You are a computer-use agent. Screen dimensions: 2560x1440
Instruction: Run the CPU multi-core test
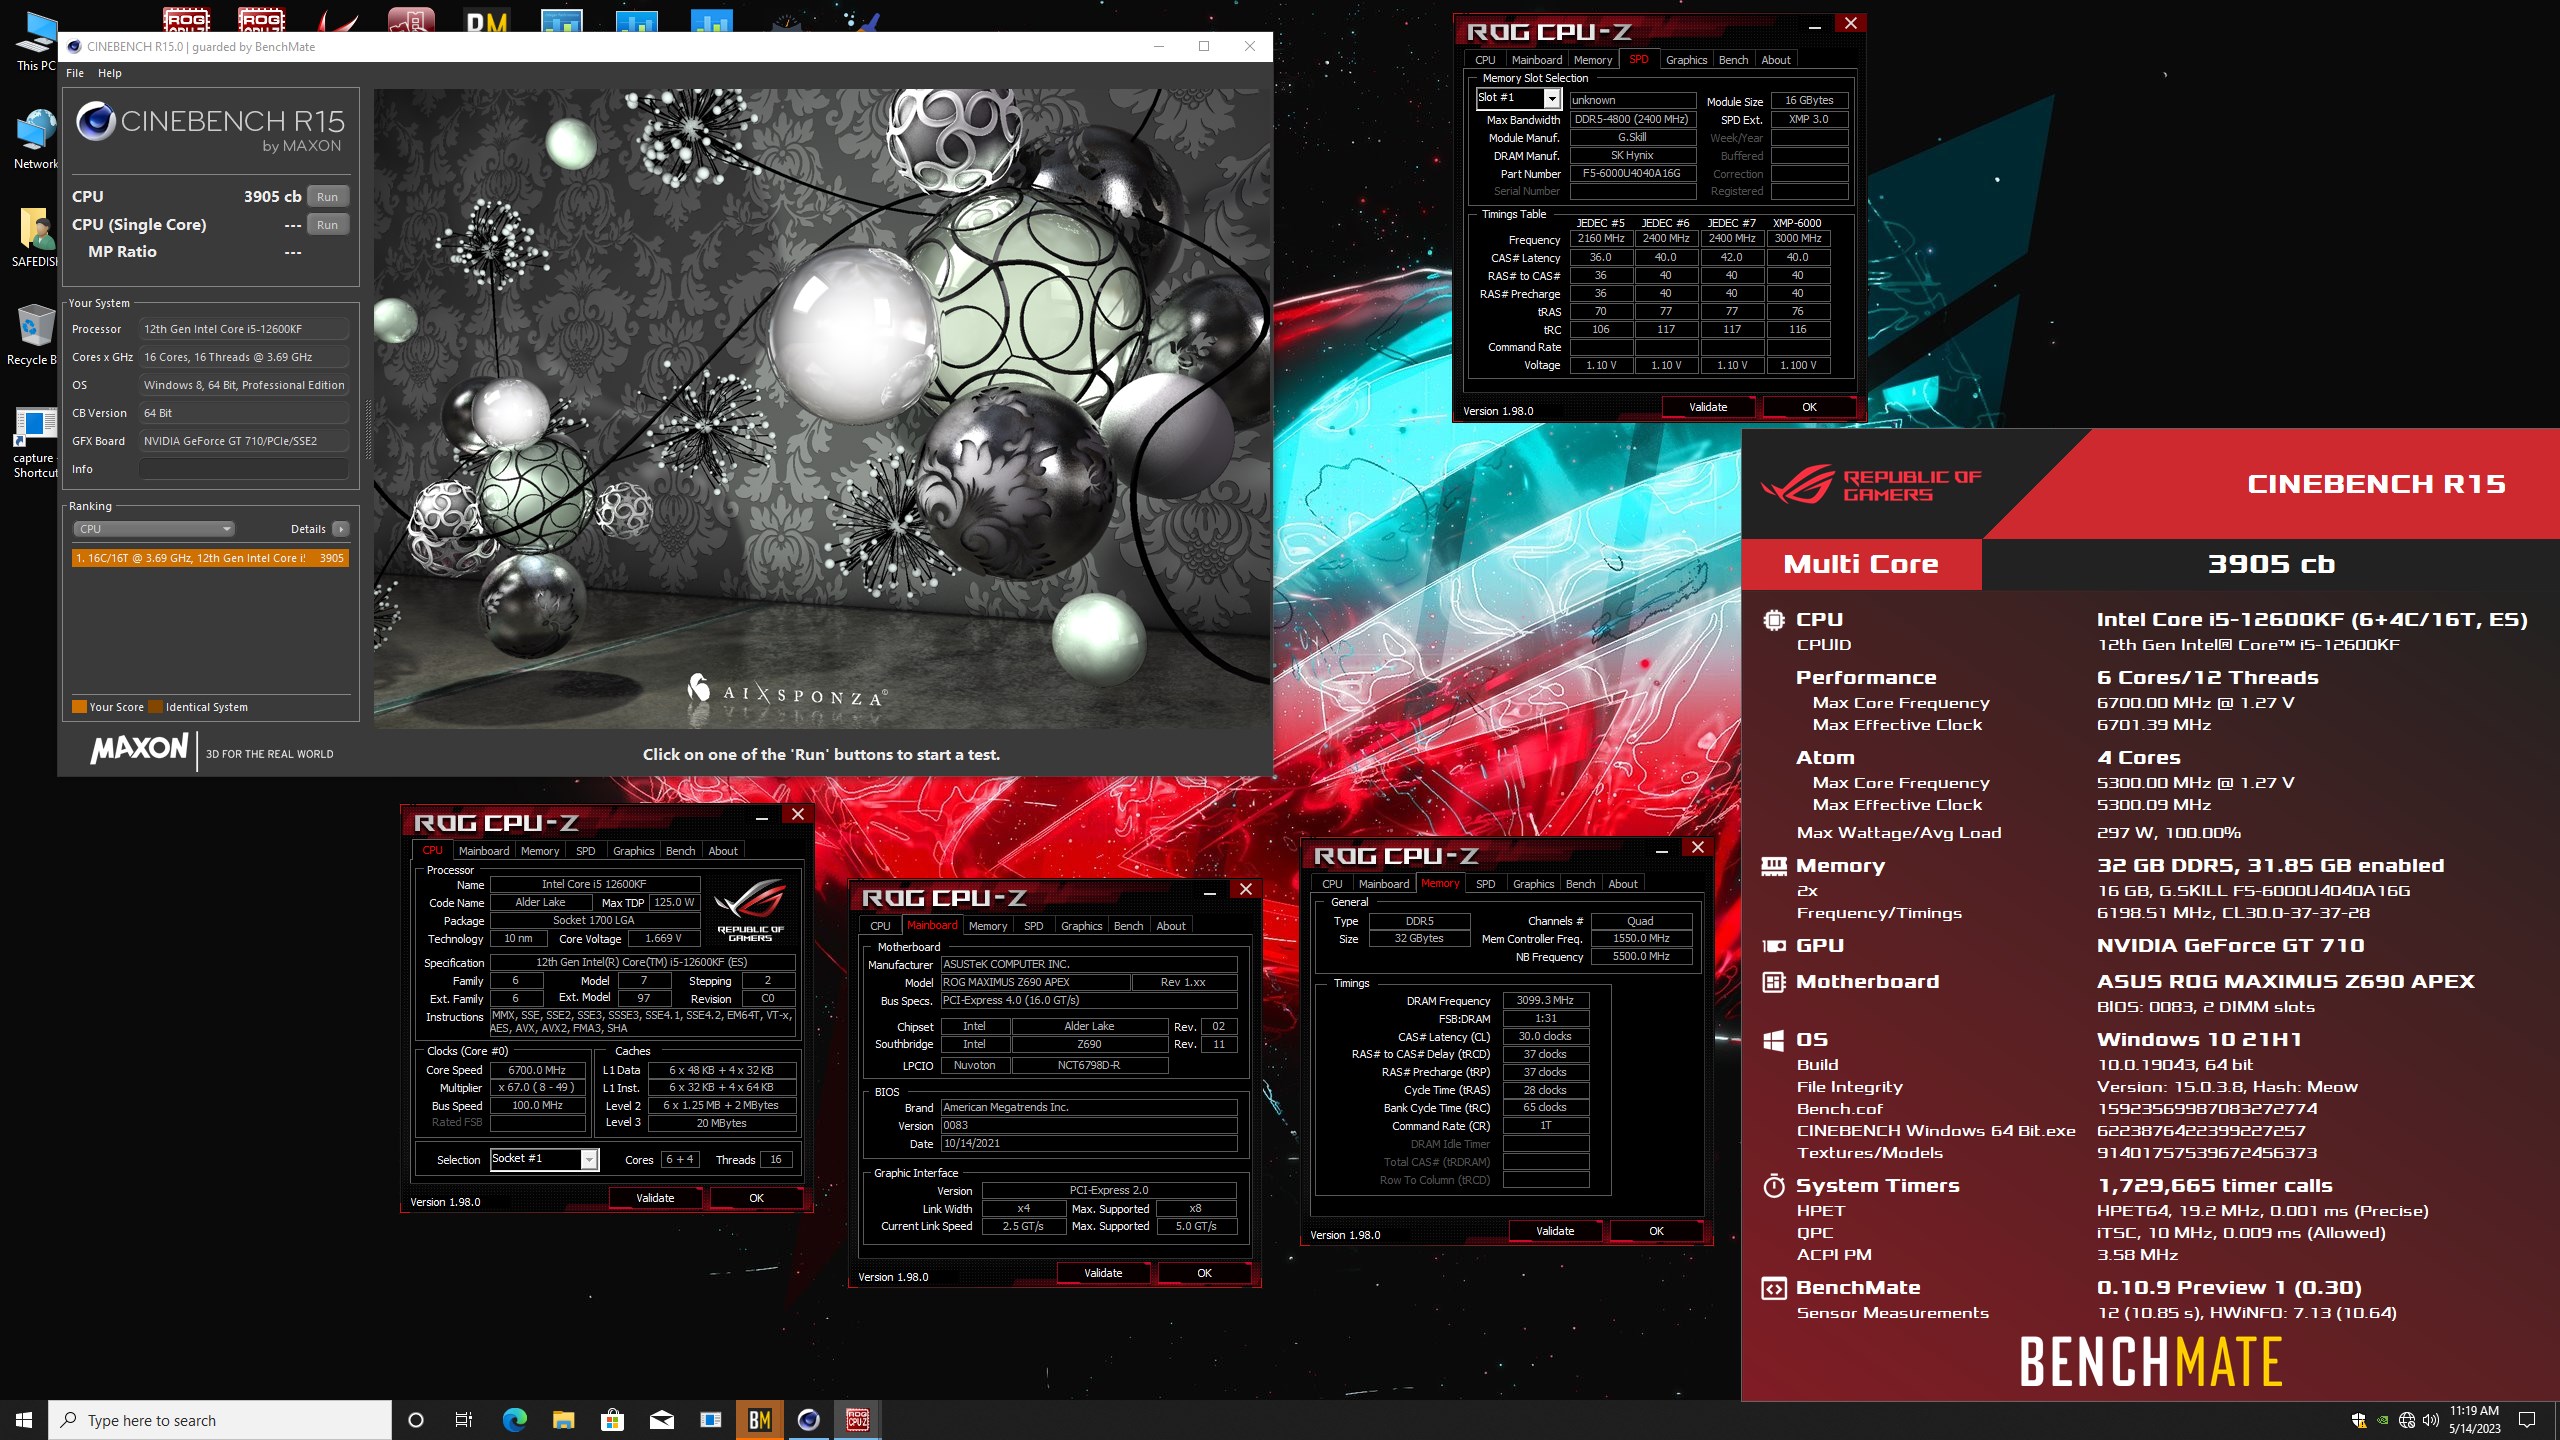coord(327,197)
